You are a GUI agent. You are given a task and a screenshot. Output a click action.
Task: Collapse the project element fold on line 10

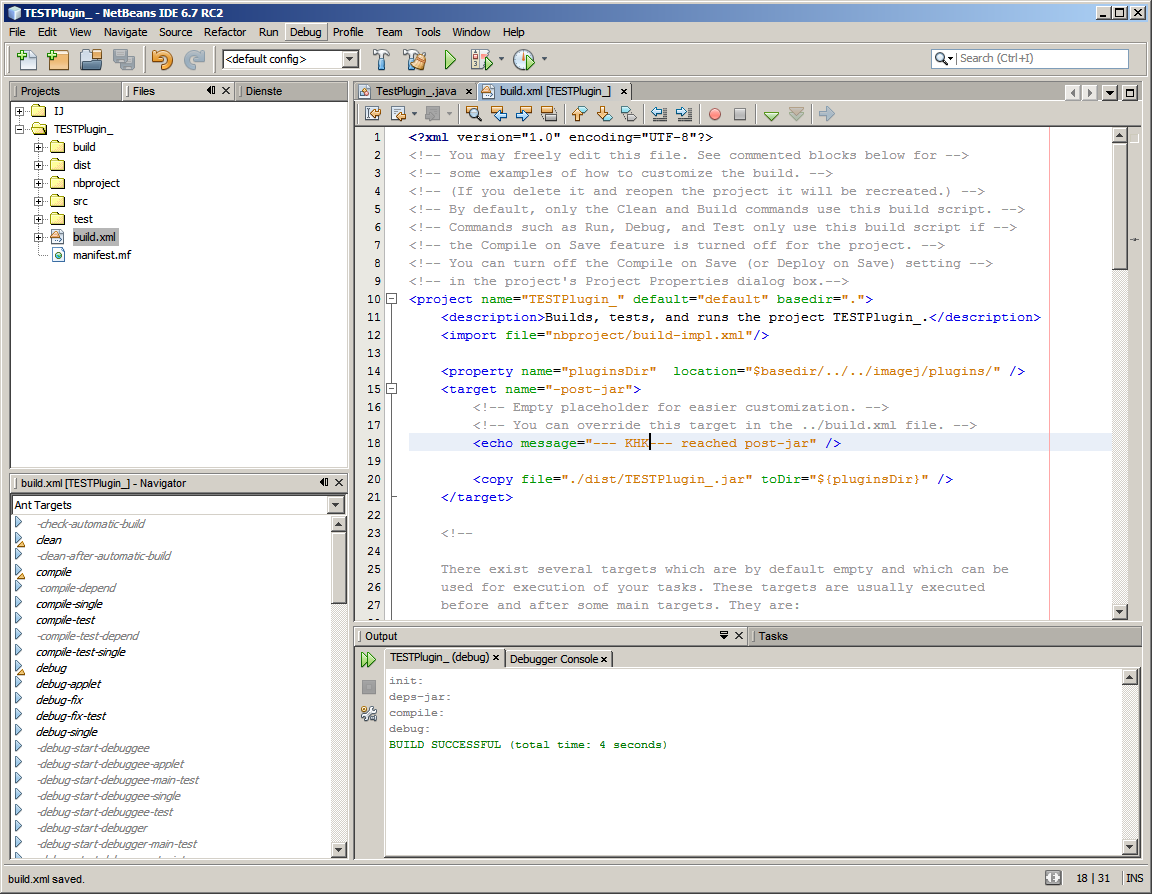(392, 299)
